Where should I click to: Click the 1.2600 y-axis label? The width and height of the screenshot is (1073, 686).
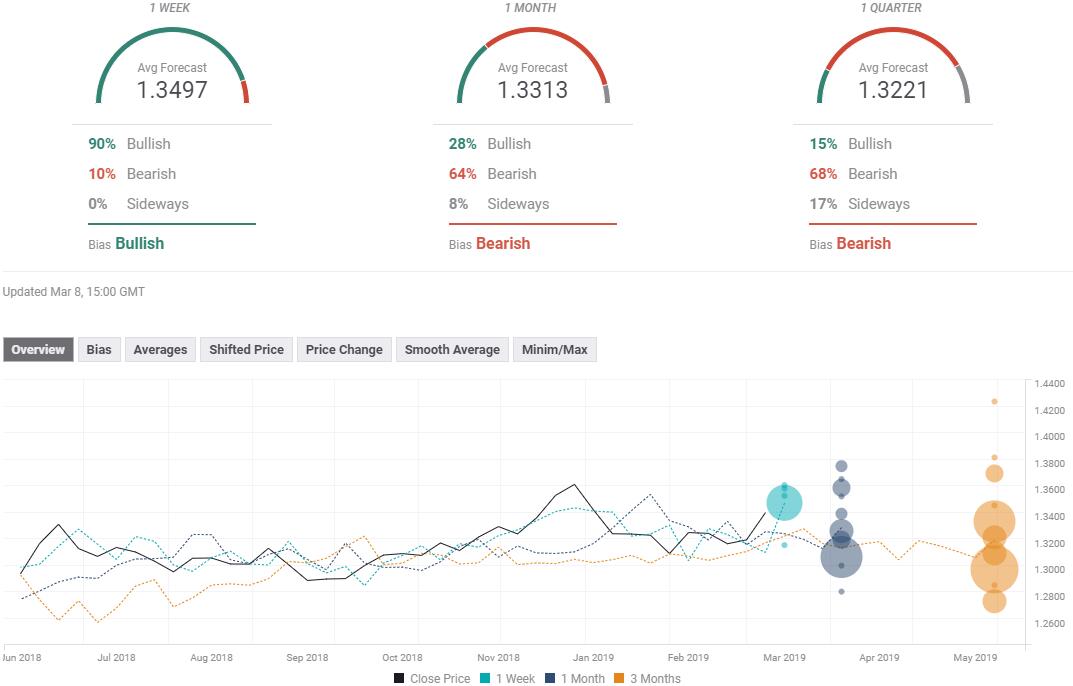[x=1050, y=623]
